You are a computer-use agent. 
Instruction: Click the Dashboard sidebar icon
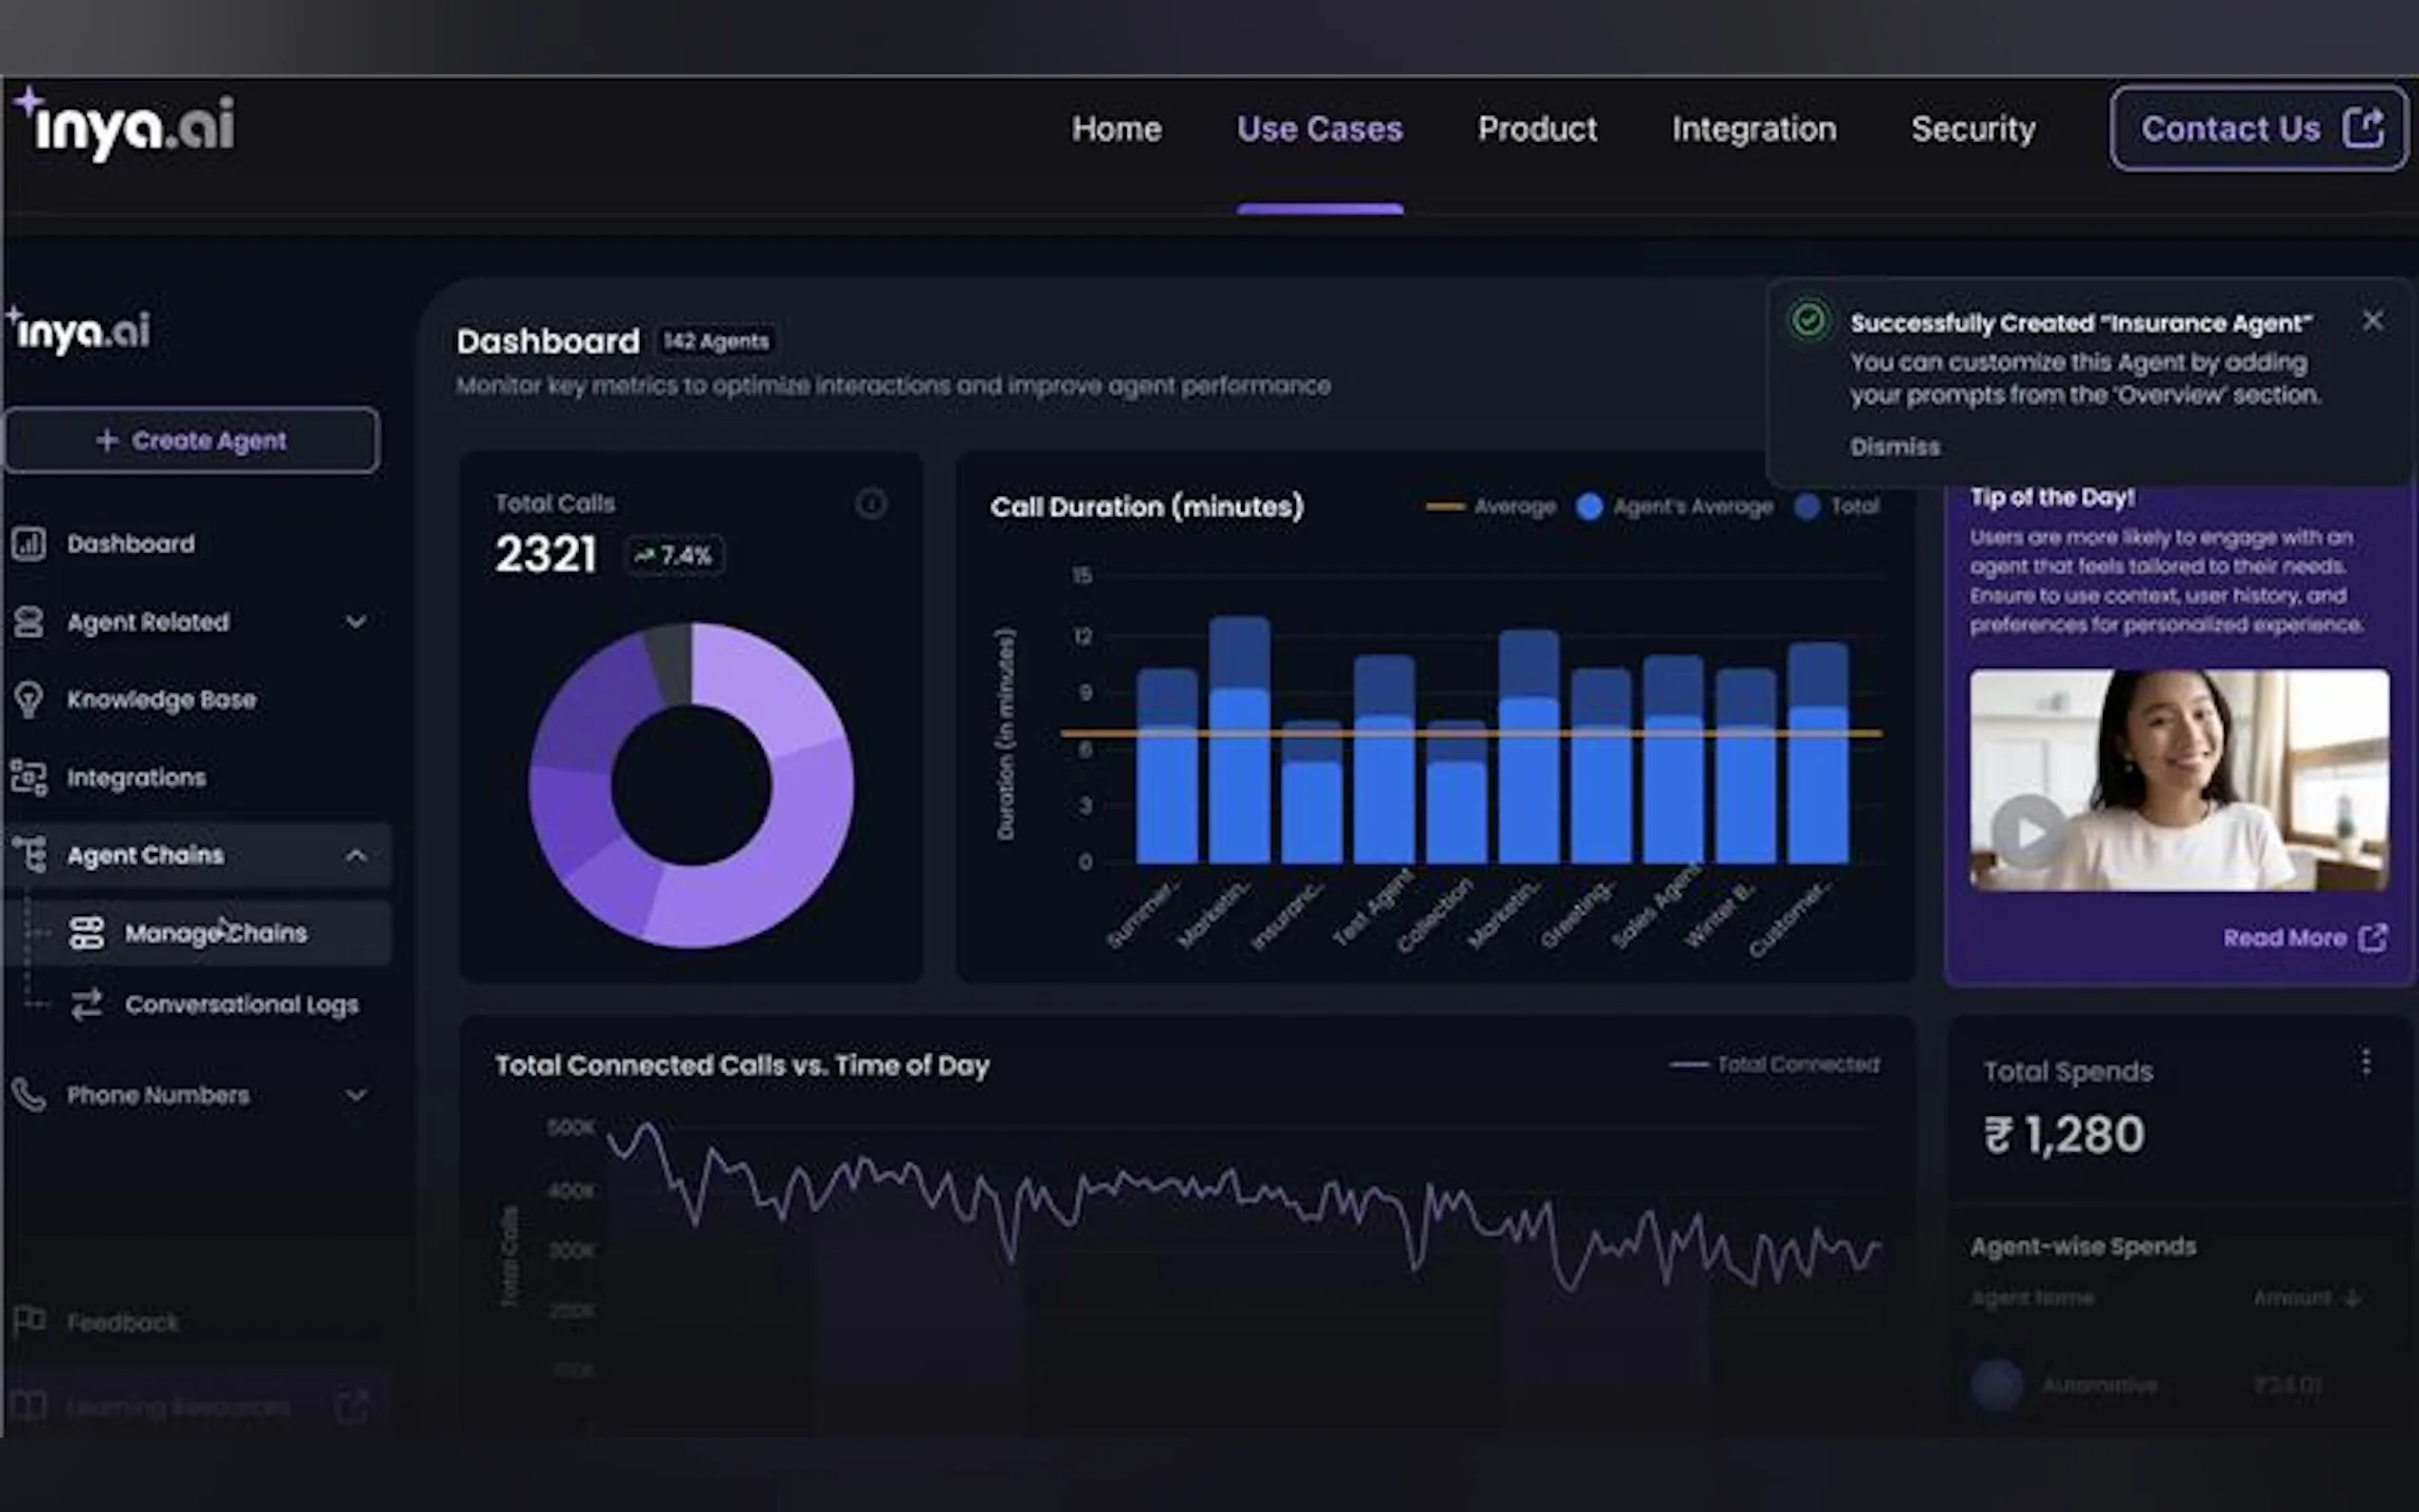29,544
